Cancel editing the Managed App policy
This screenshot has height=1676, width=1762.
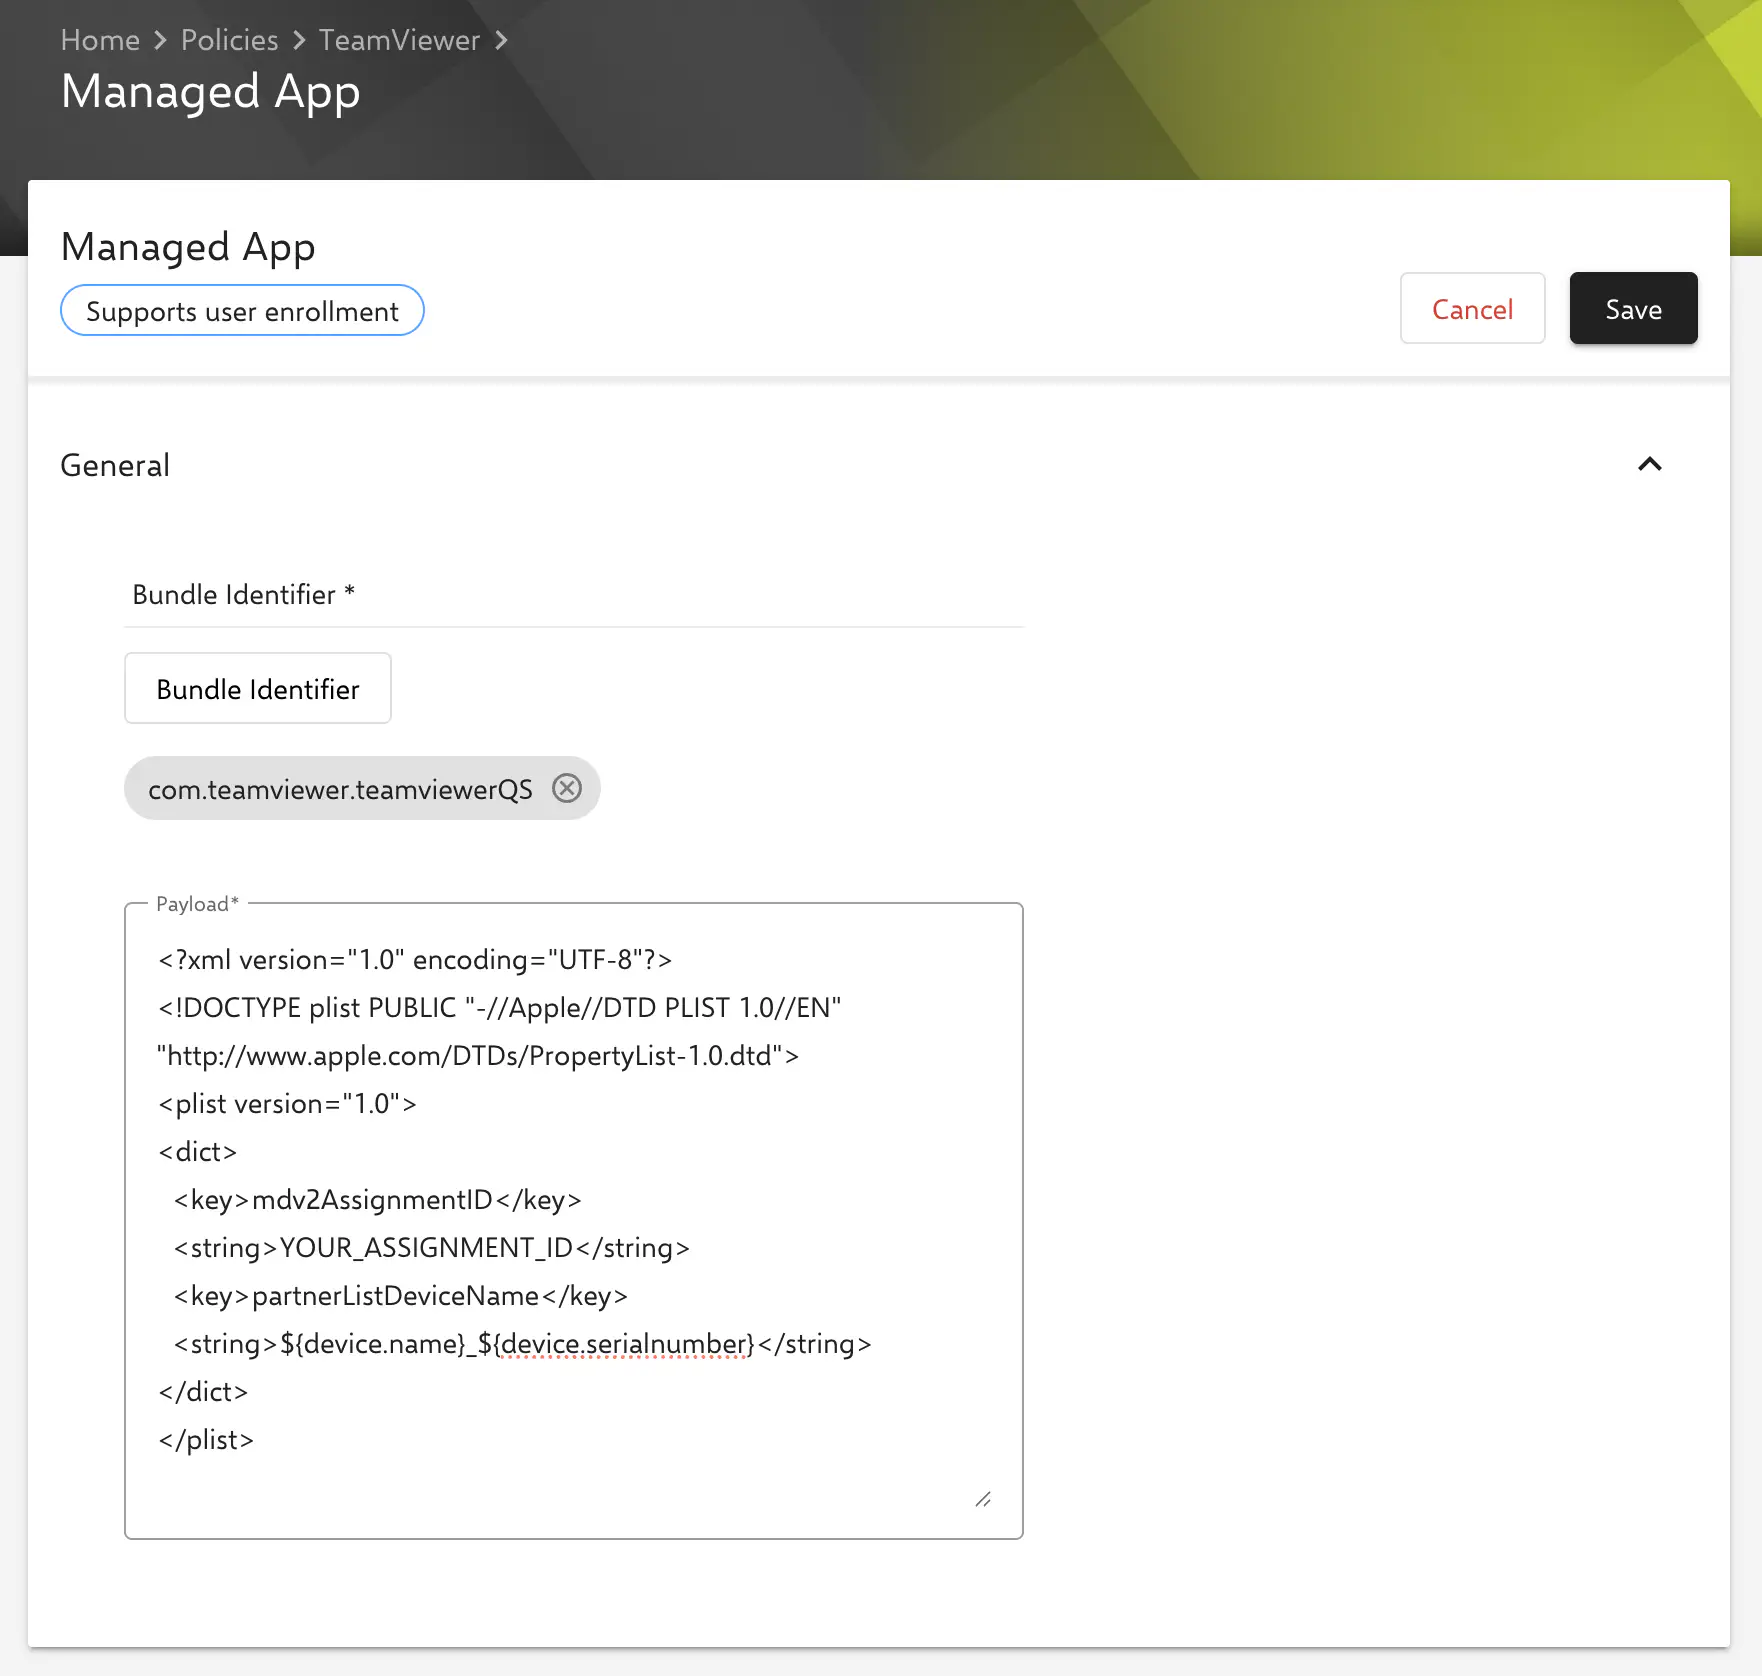[x=1472, y=309]
